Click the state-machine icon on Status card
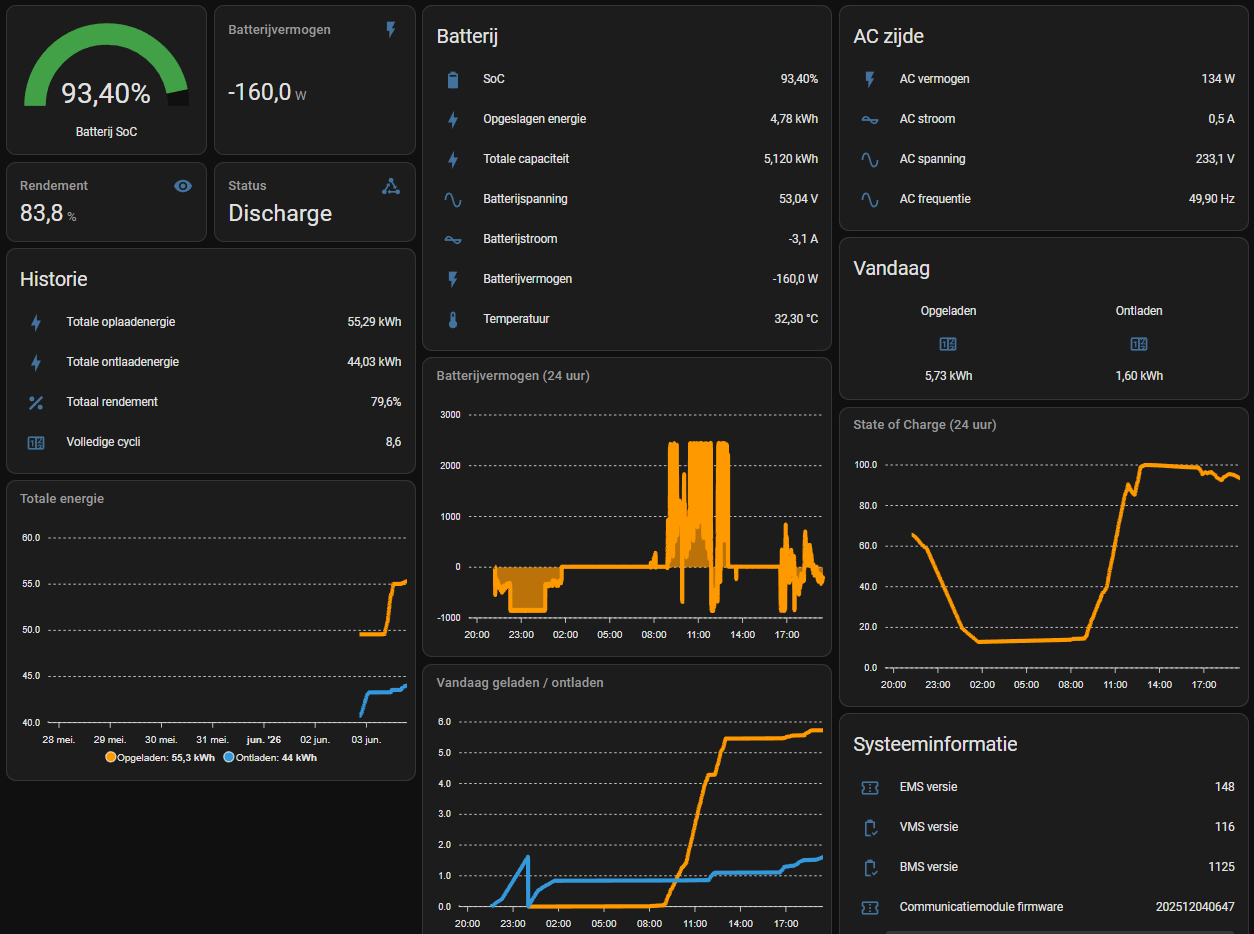Viewport: 1254px width, 934px height. point(391,186)
